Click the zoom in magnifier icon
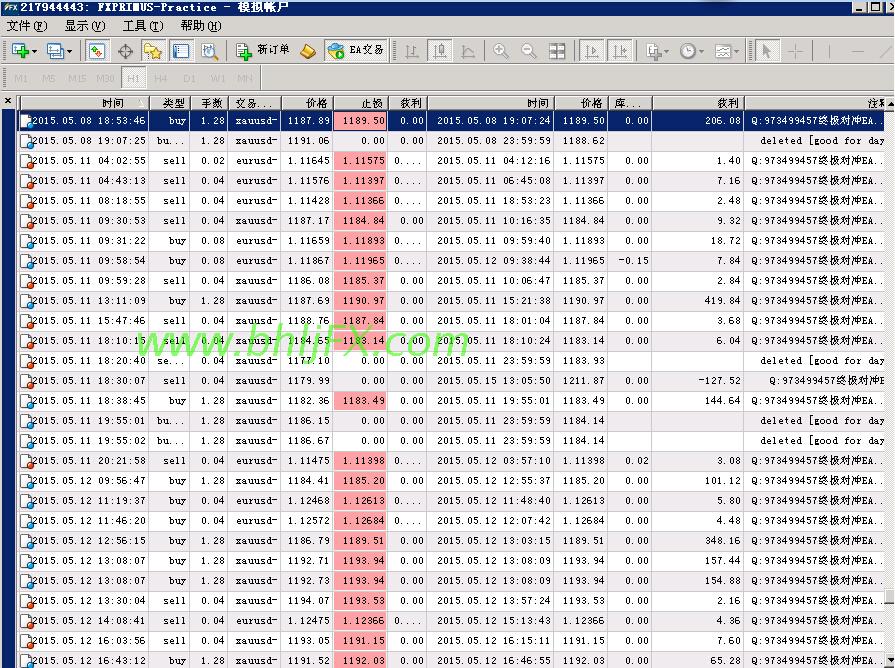Viewport: 895px width, 668px height. pyautogui.click(x=501, y=51)
